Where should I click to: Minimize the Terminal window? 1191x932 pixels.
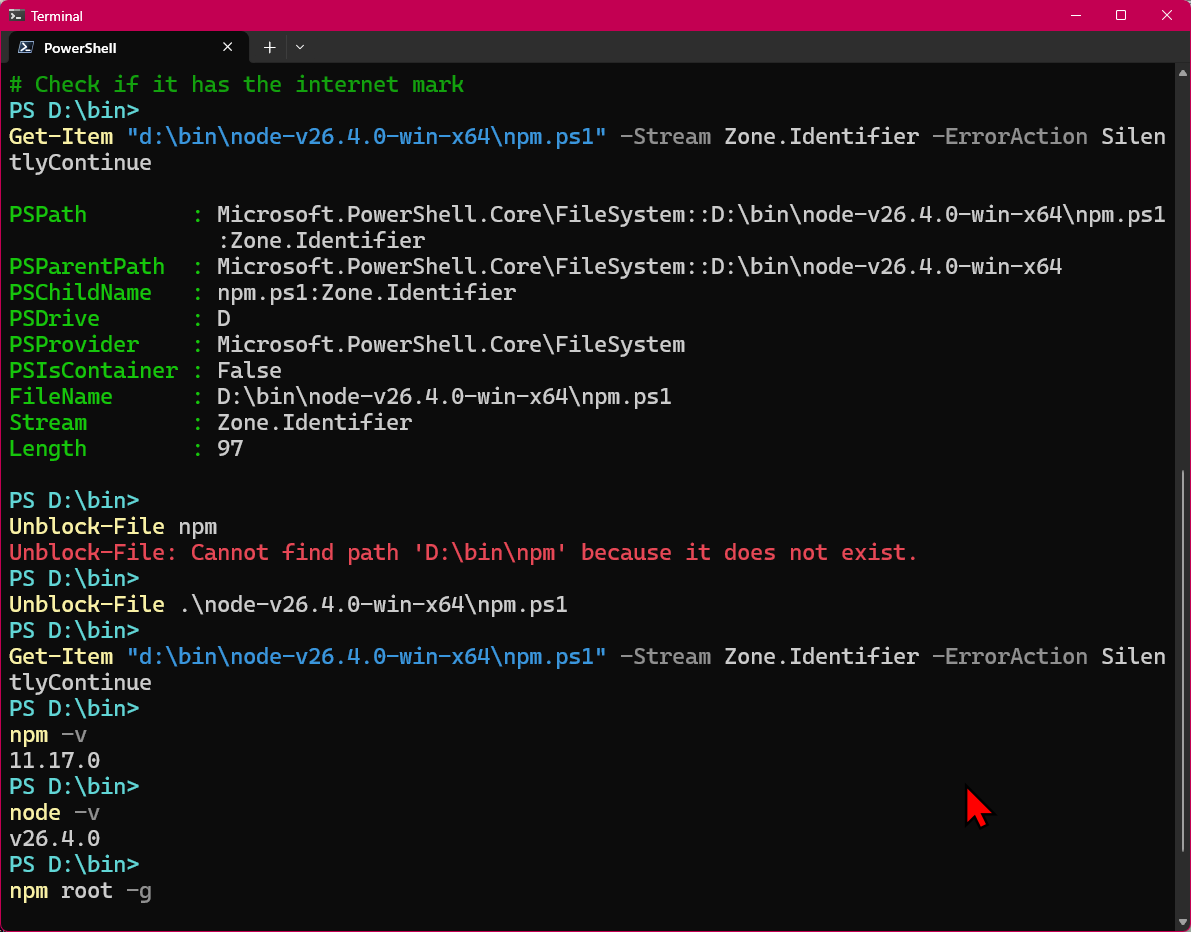(x=1075, y=15)
